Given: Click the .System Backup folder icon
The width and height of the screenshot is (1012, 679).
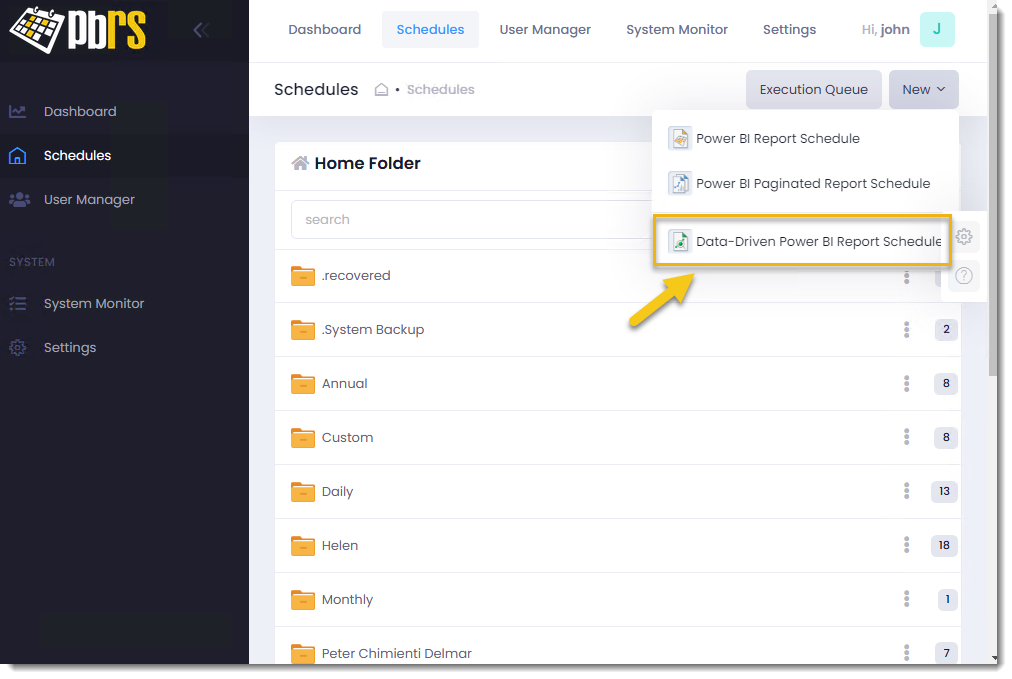Looking at the screenshot, I should pos(303,330).
